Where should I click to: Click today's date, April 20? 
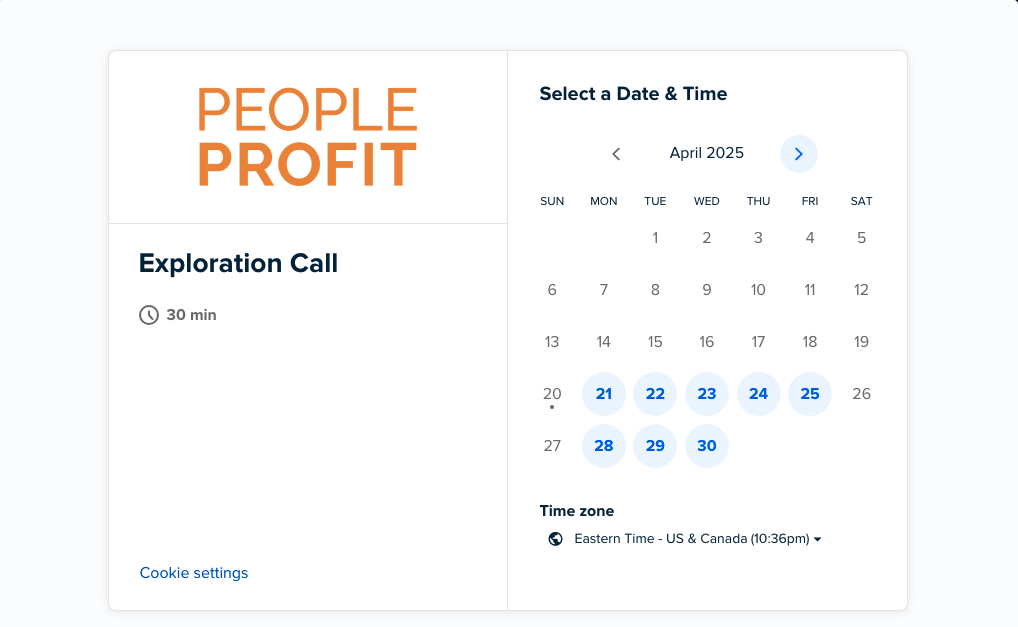click(552, 394)
